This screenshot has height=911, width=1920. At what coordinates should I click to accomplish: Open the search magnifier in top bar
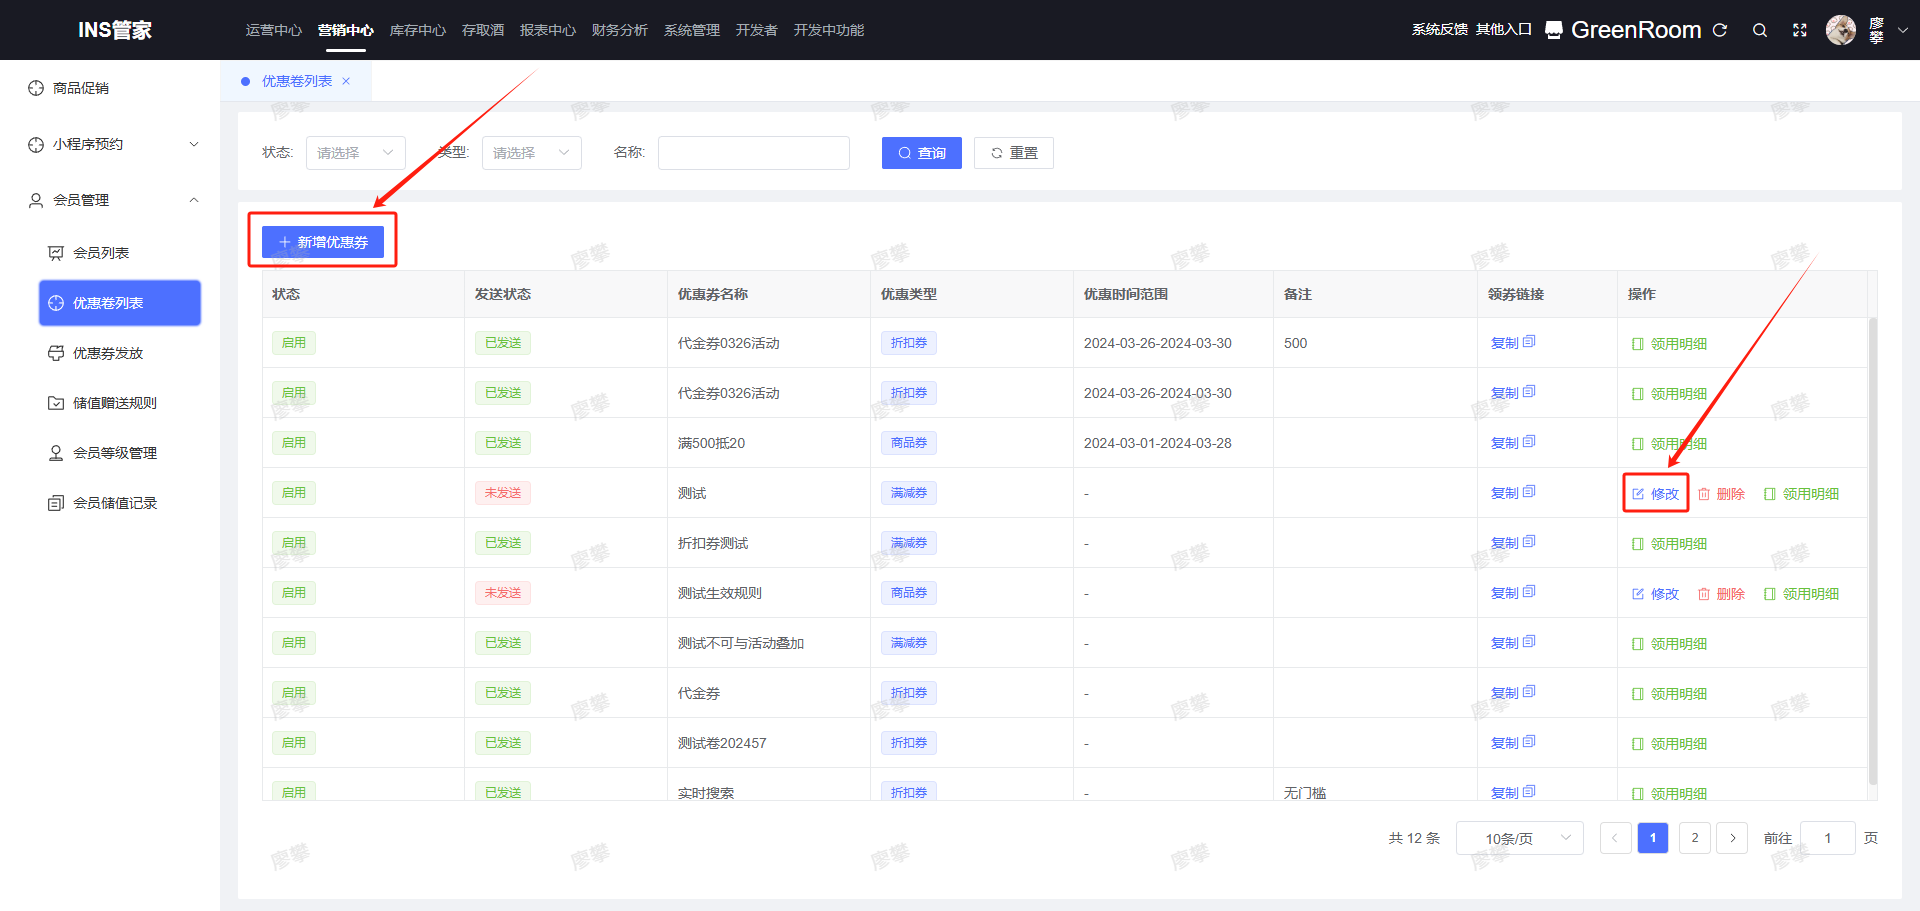1760,30
